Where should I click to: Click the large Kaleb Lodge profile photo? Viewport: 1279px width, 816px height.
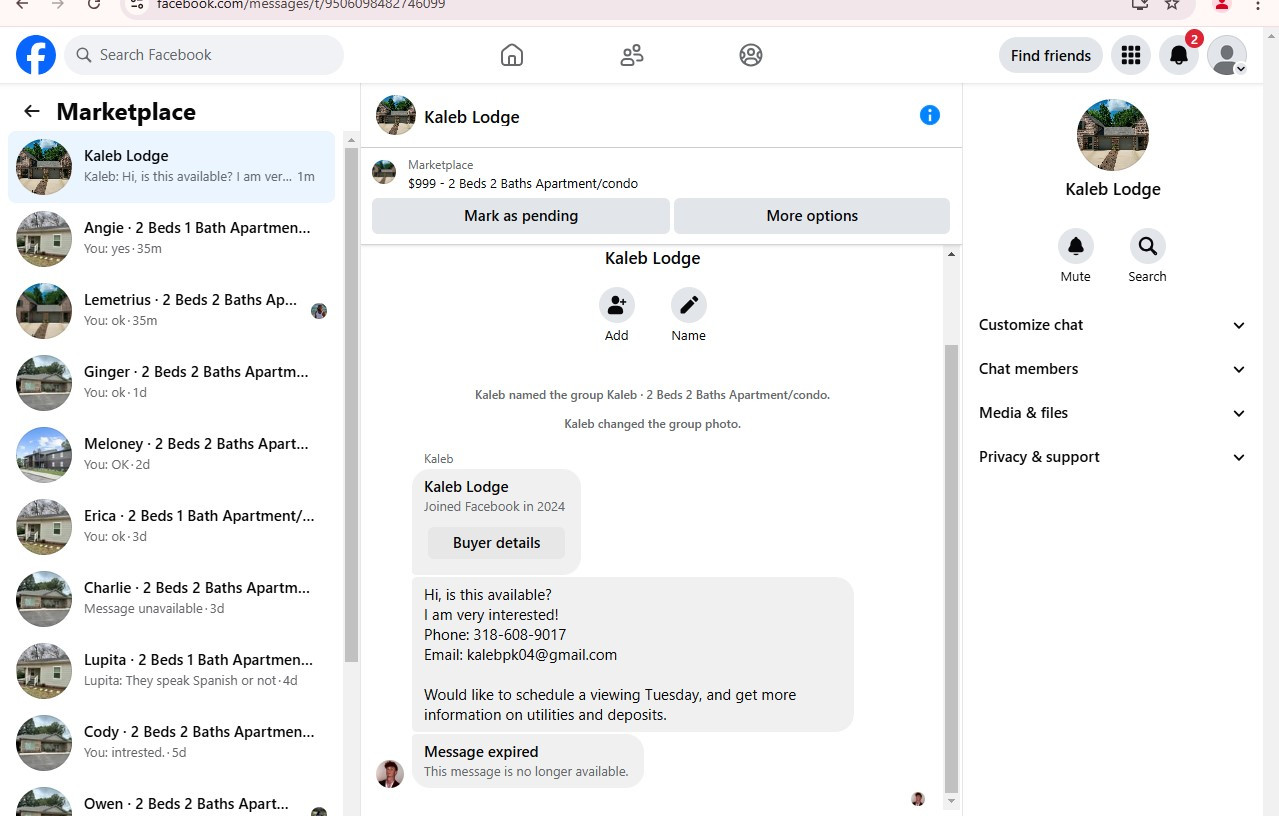(x=1113, y=135)
